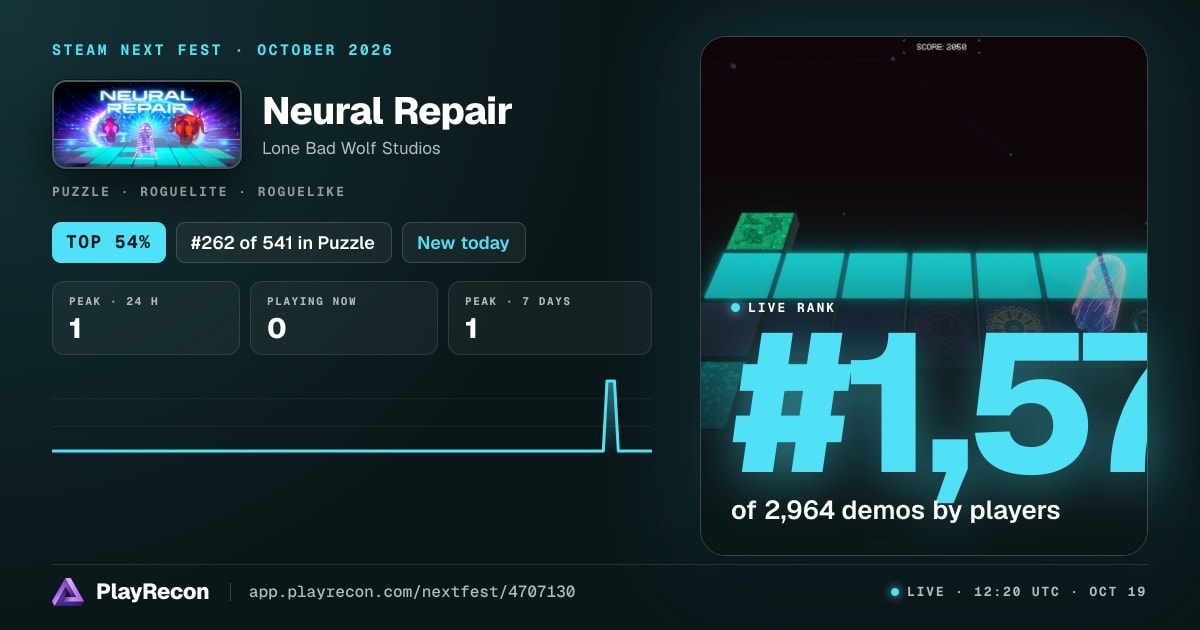Viewport: 1200px width, 630px height.
Task: Click the Neural Repair game title
Action: 387,111
